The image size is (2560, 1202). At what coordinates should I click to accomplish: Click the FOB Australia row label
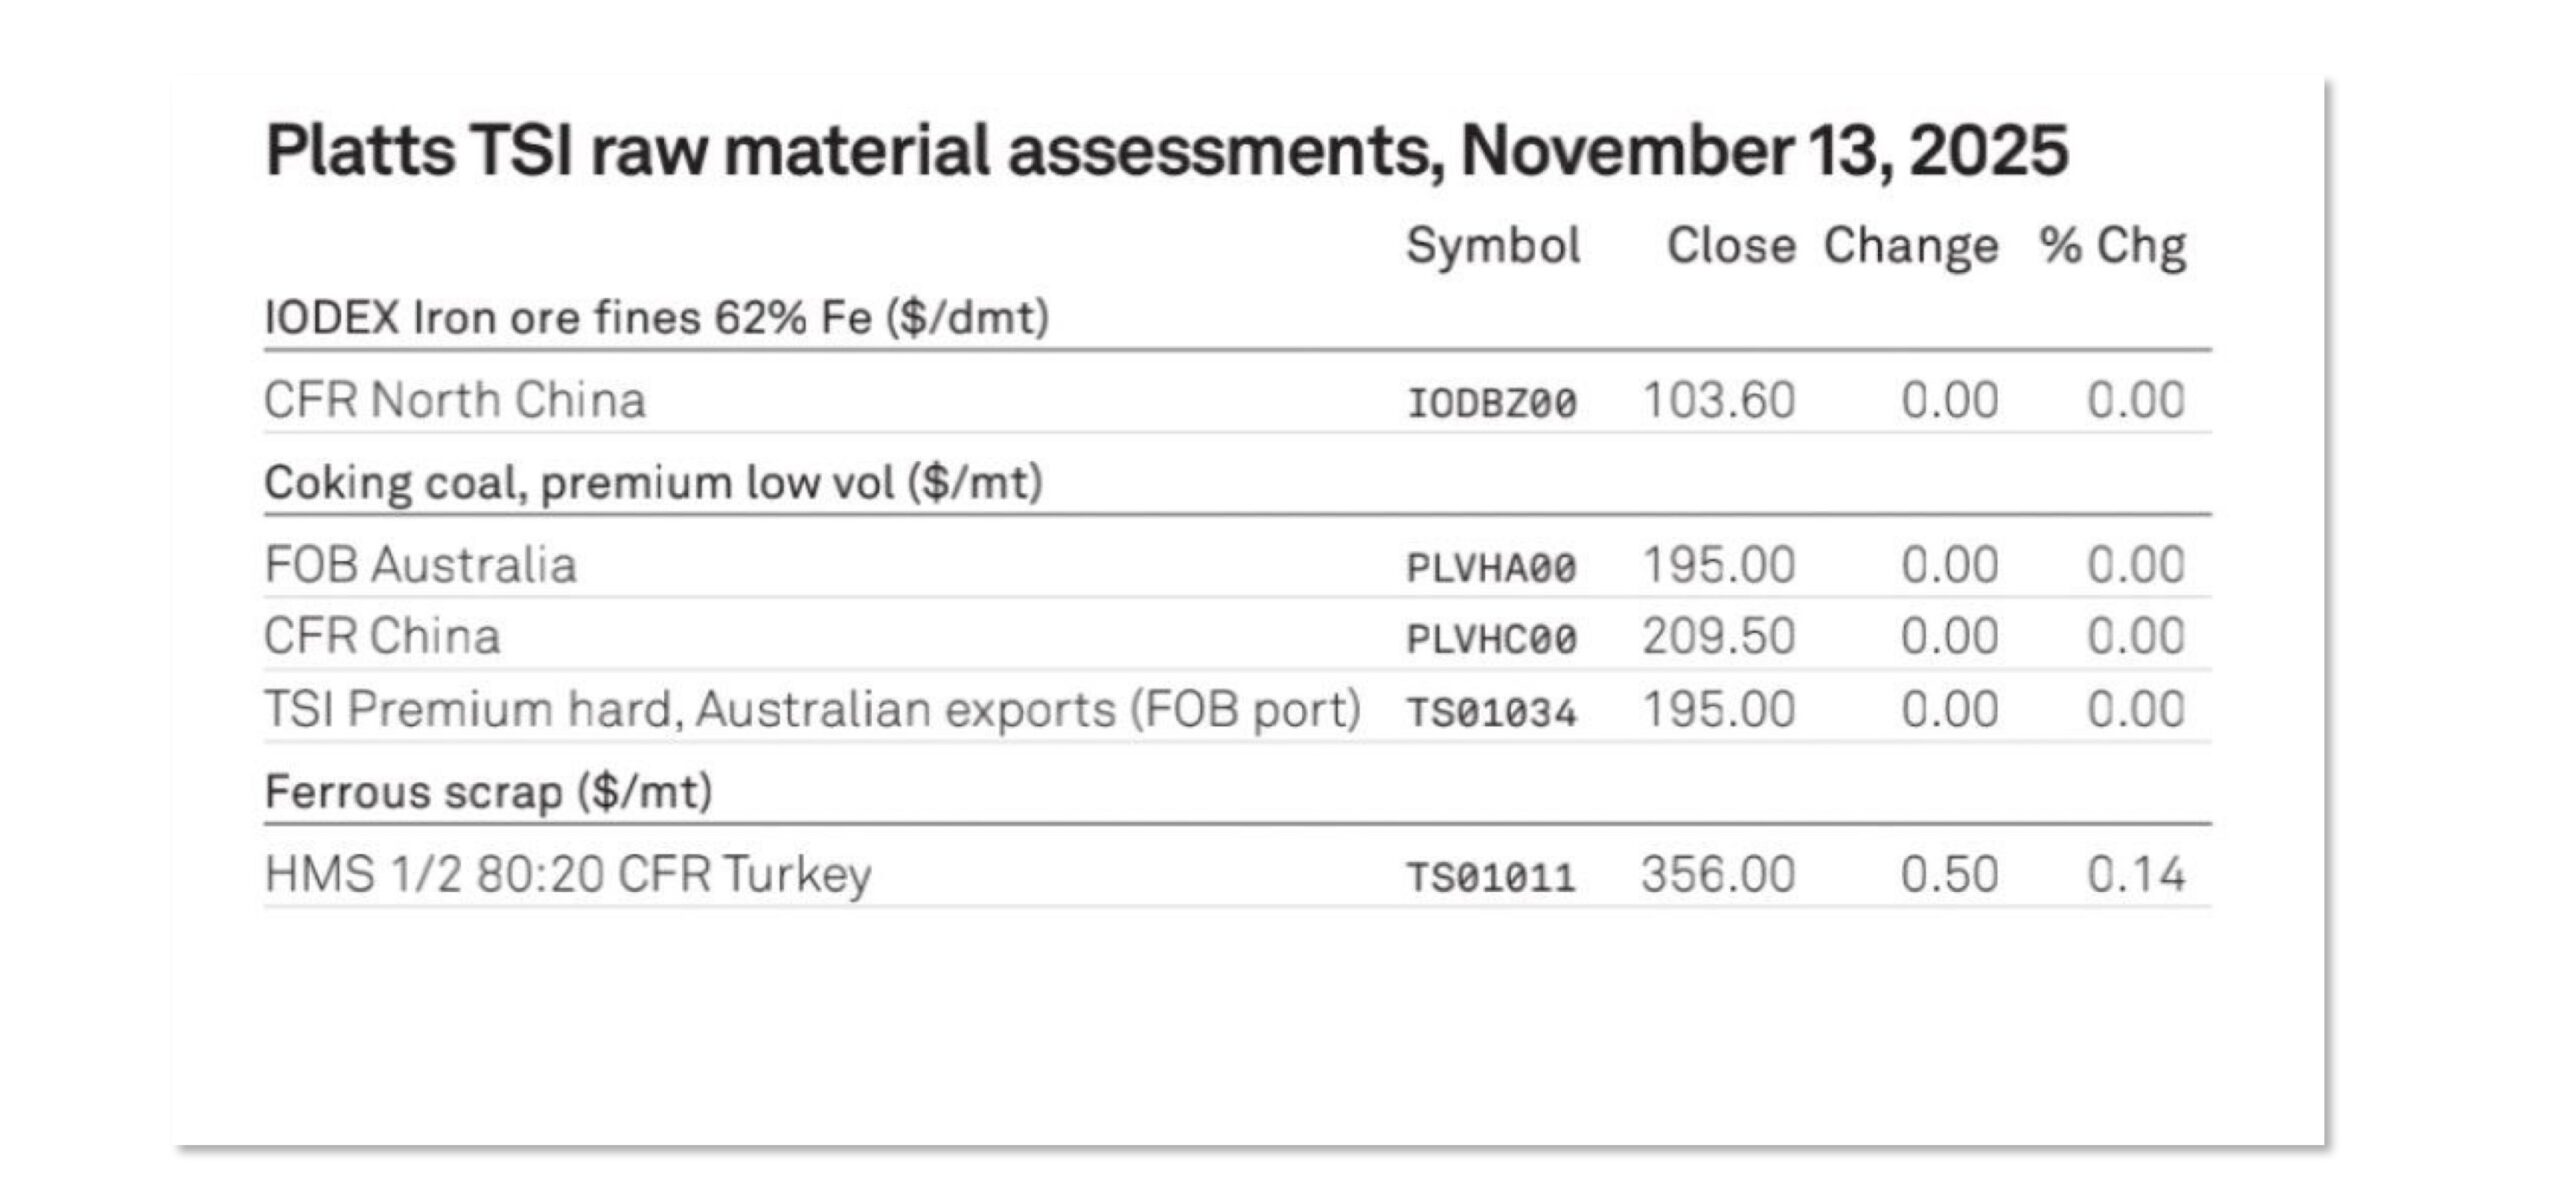(421, 565)
